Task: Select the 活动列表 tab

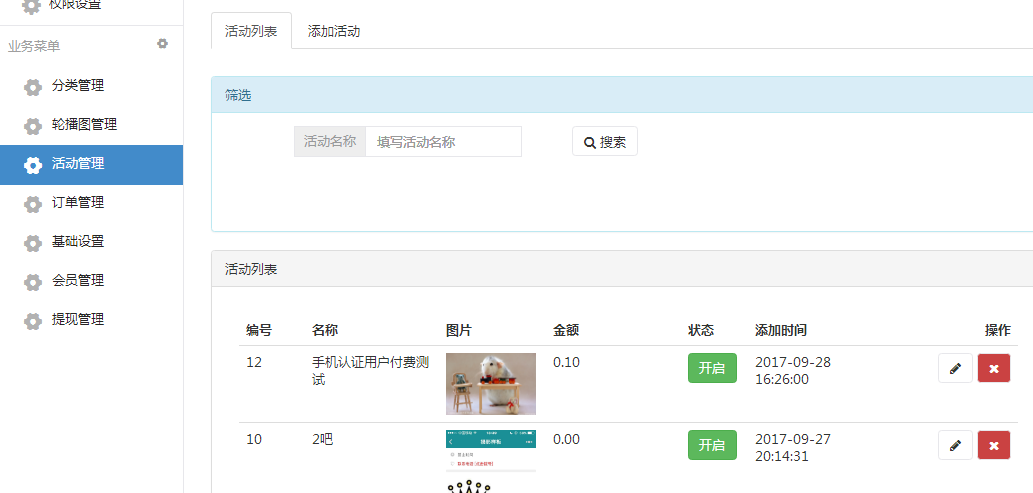Action: click(251, 31)
